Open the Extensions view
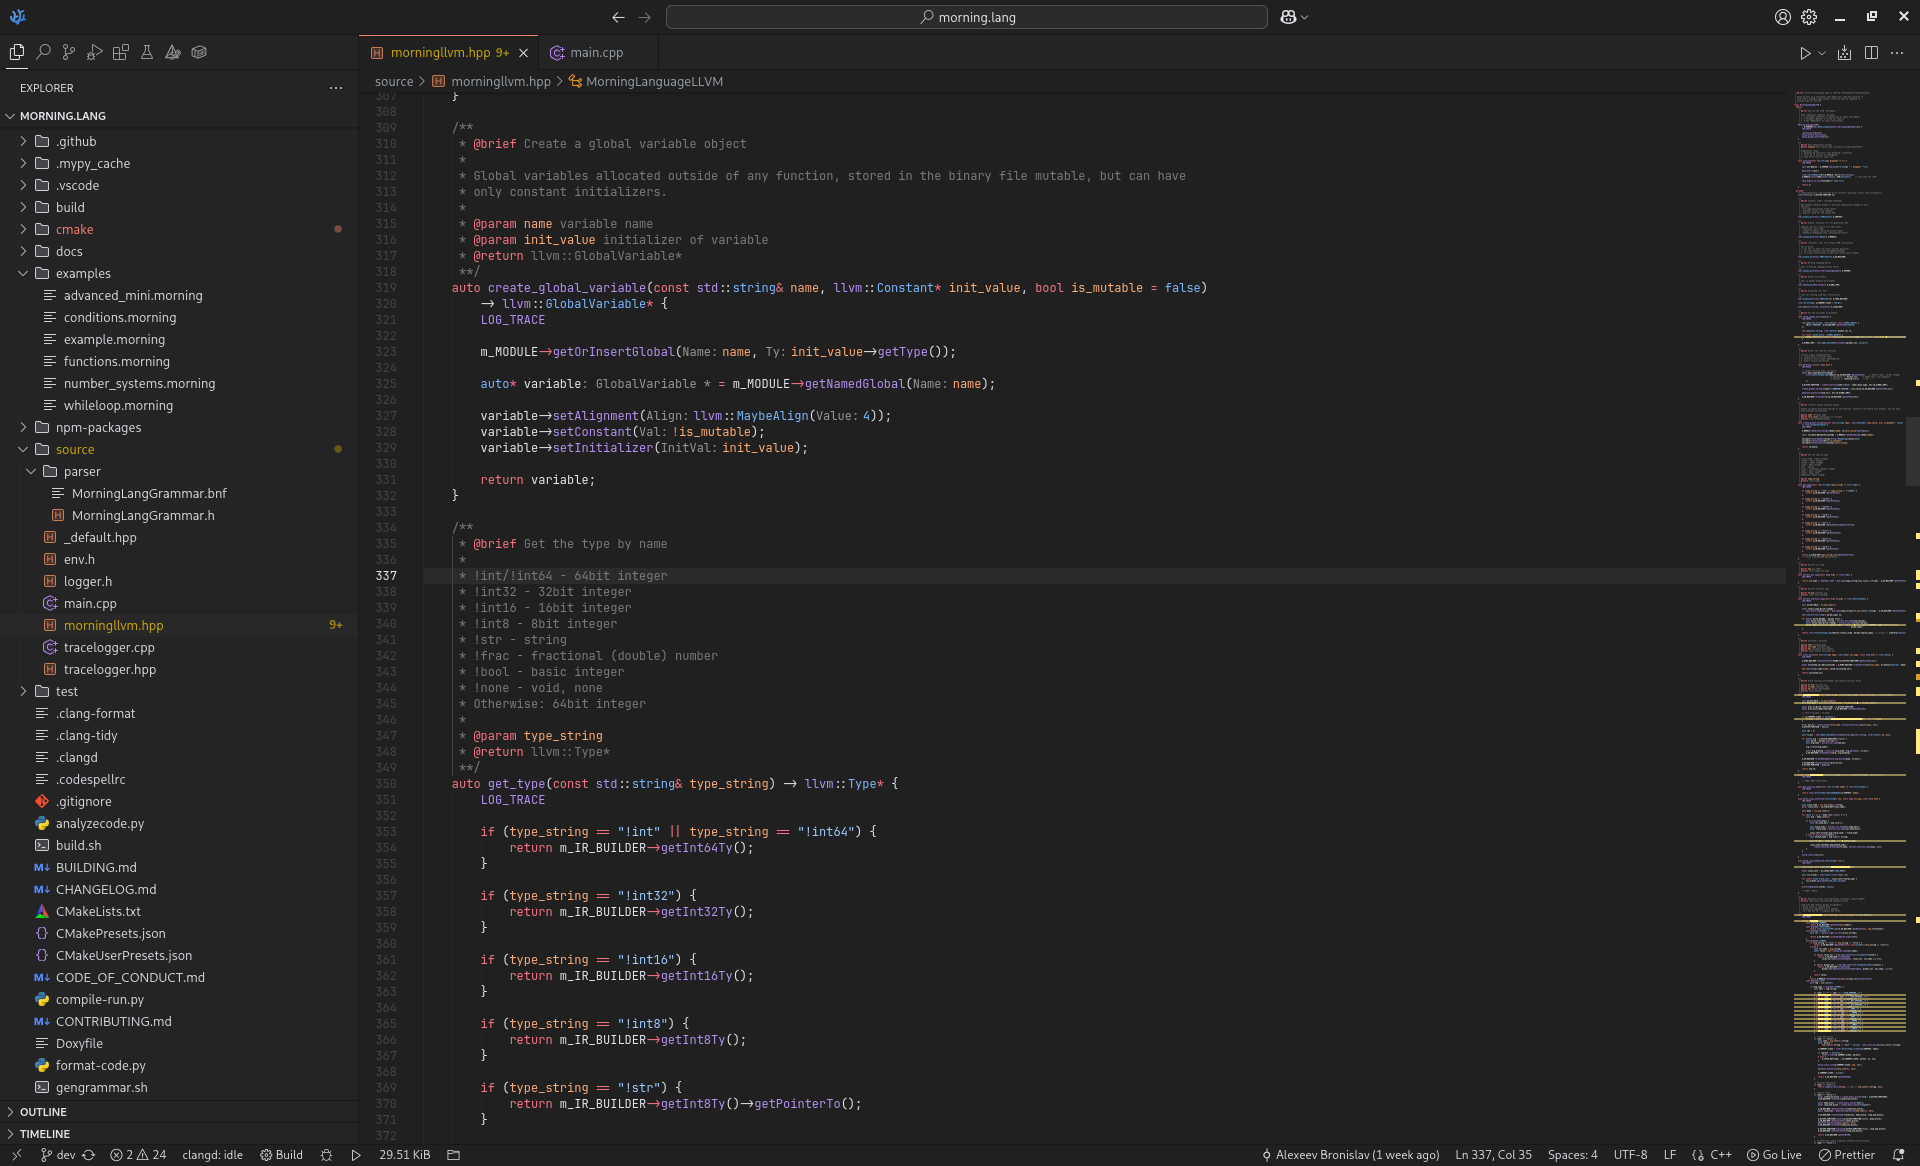The width and height of the screenshot is (1920, 1166). tap(121, 52)
